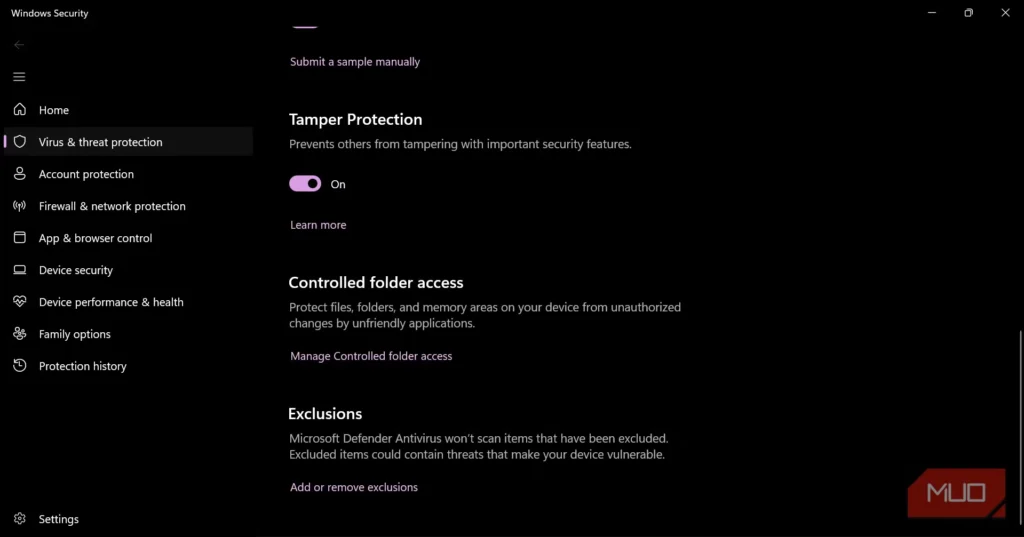Screen dimensions: 1024x537
Task: Open the Manage Controlled folder access link
Action: [371, 356]
